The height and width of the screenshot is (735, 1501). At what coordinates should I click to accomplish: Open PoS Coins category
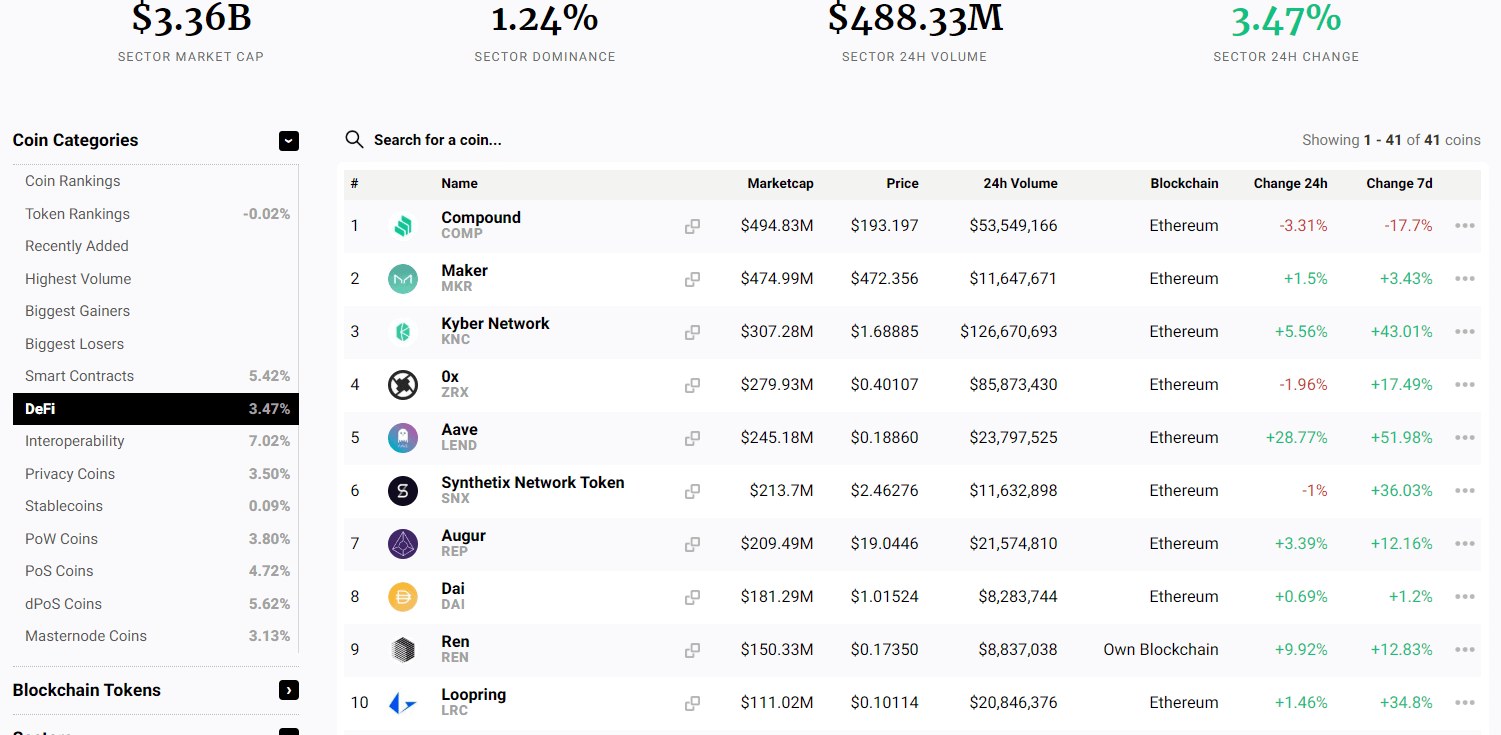click(59, 571)
